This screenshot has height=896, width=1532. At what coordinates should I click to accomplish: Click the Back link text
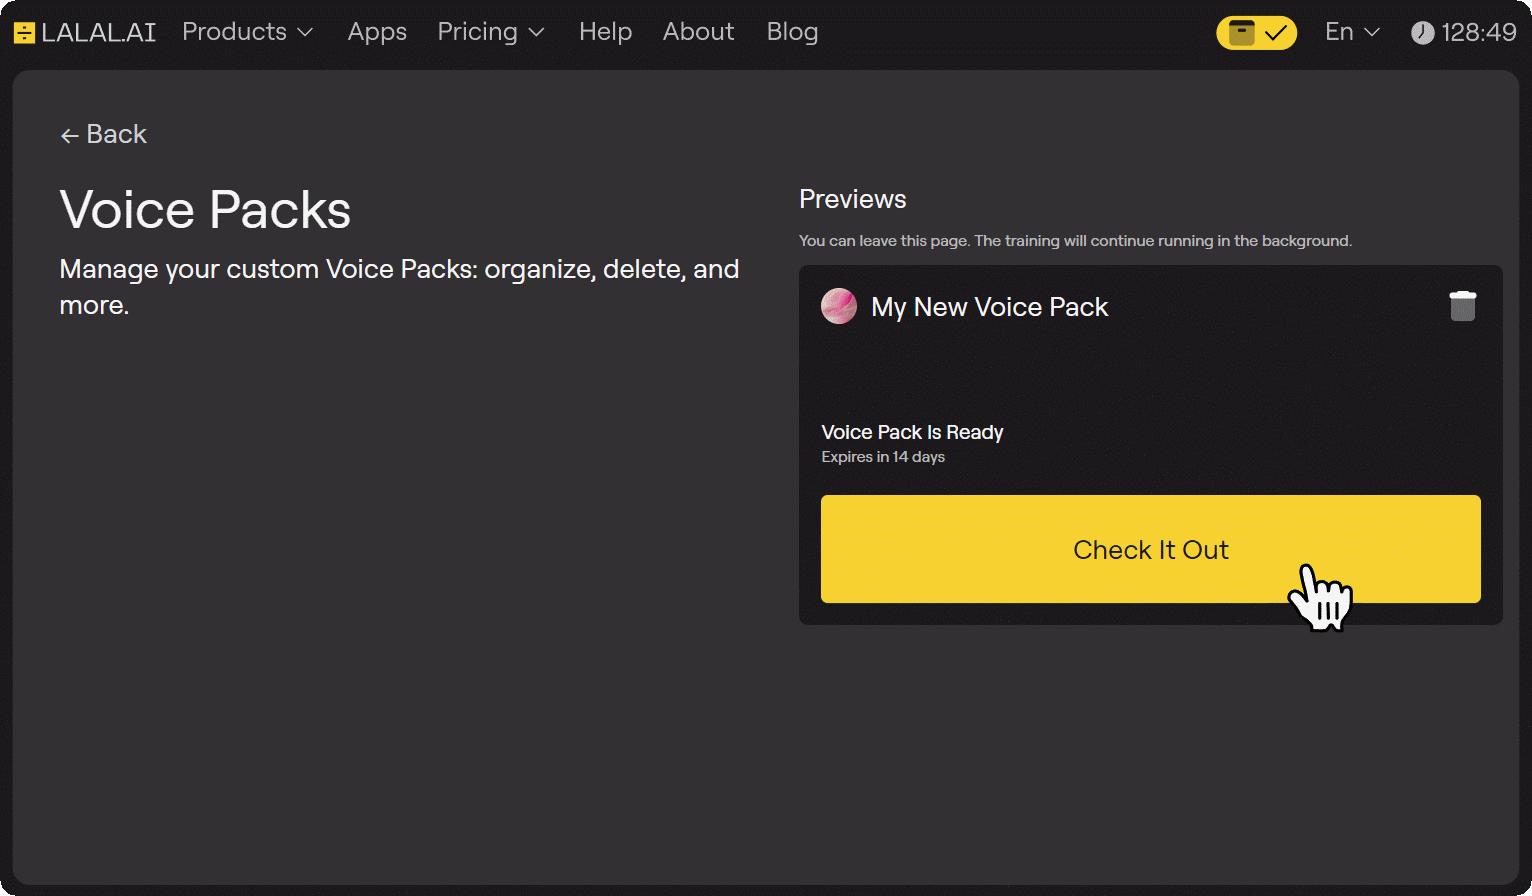coord(116,134)
